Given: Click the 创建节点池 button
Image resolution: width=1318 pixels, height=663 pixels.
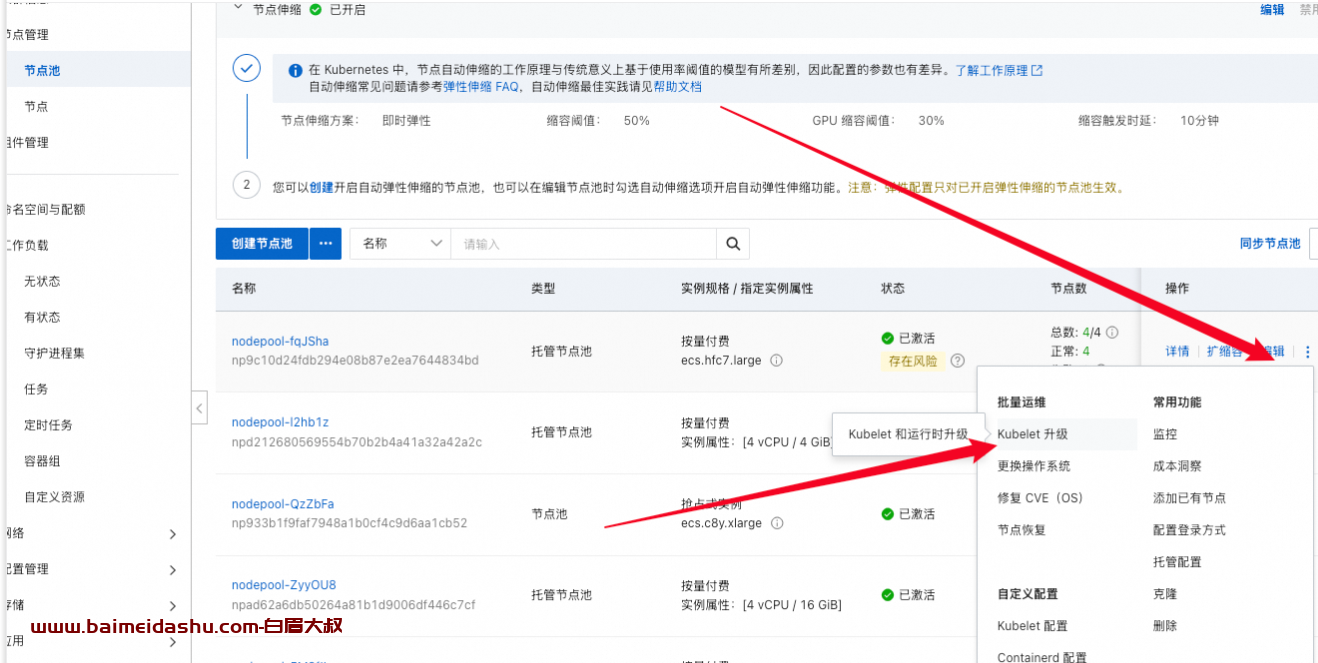Looking at the screenshot, I should (x=262, y=243).
